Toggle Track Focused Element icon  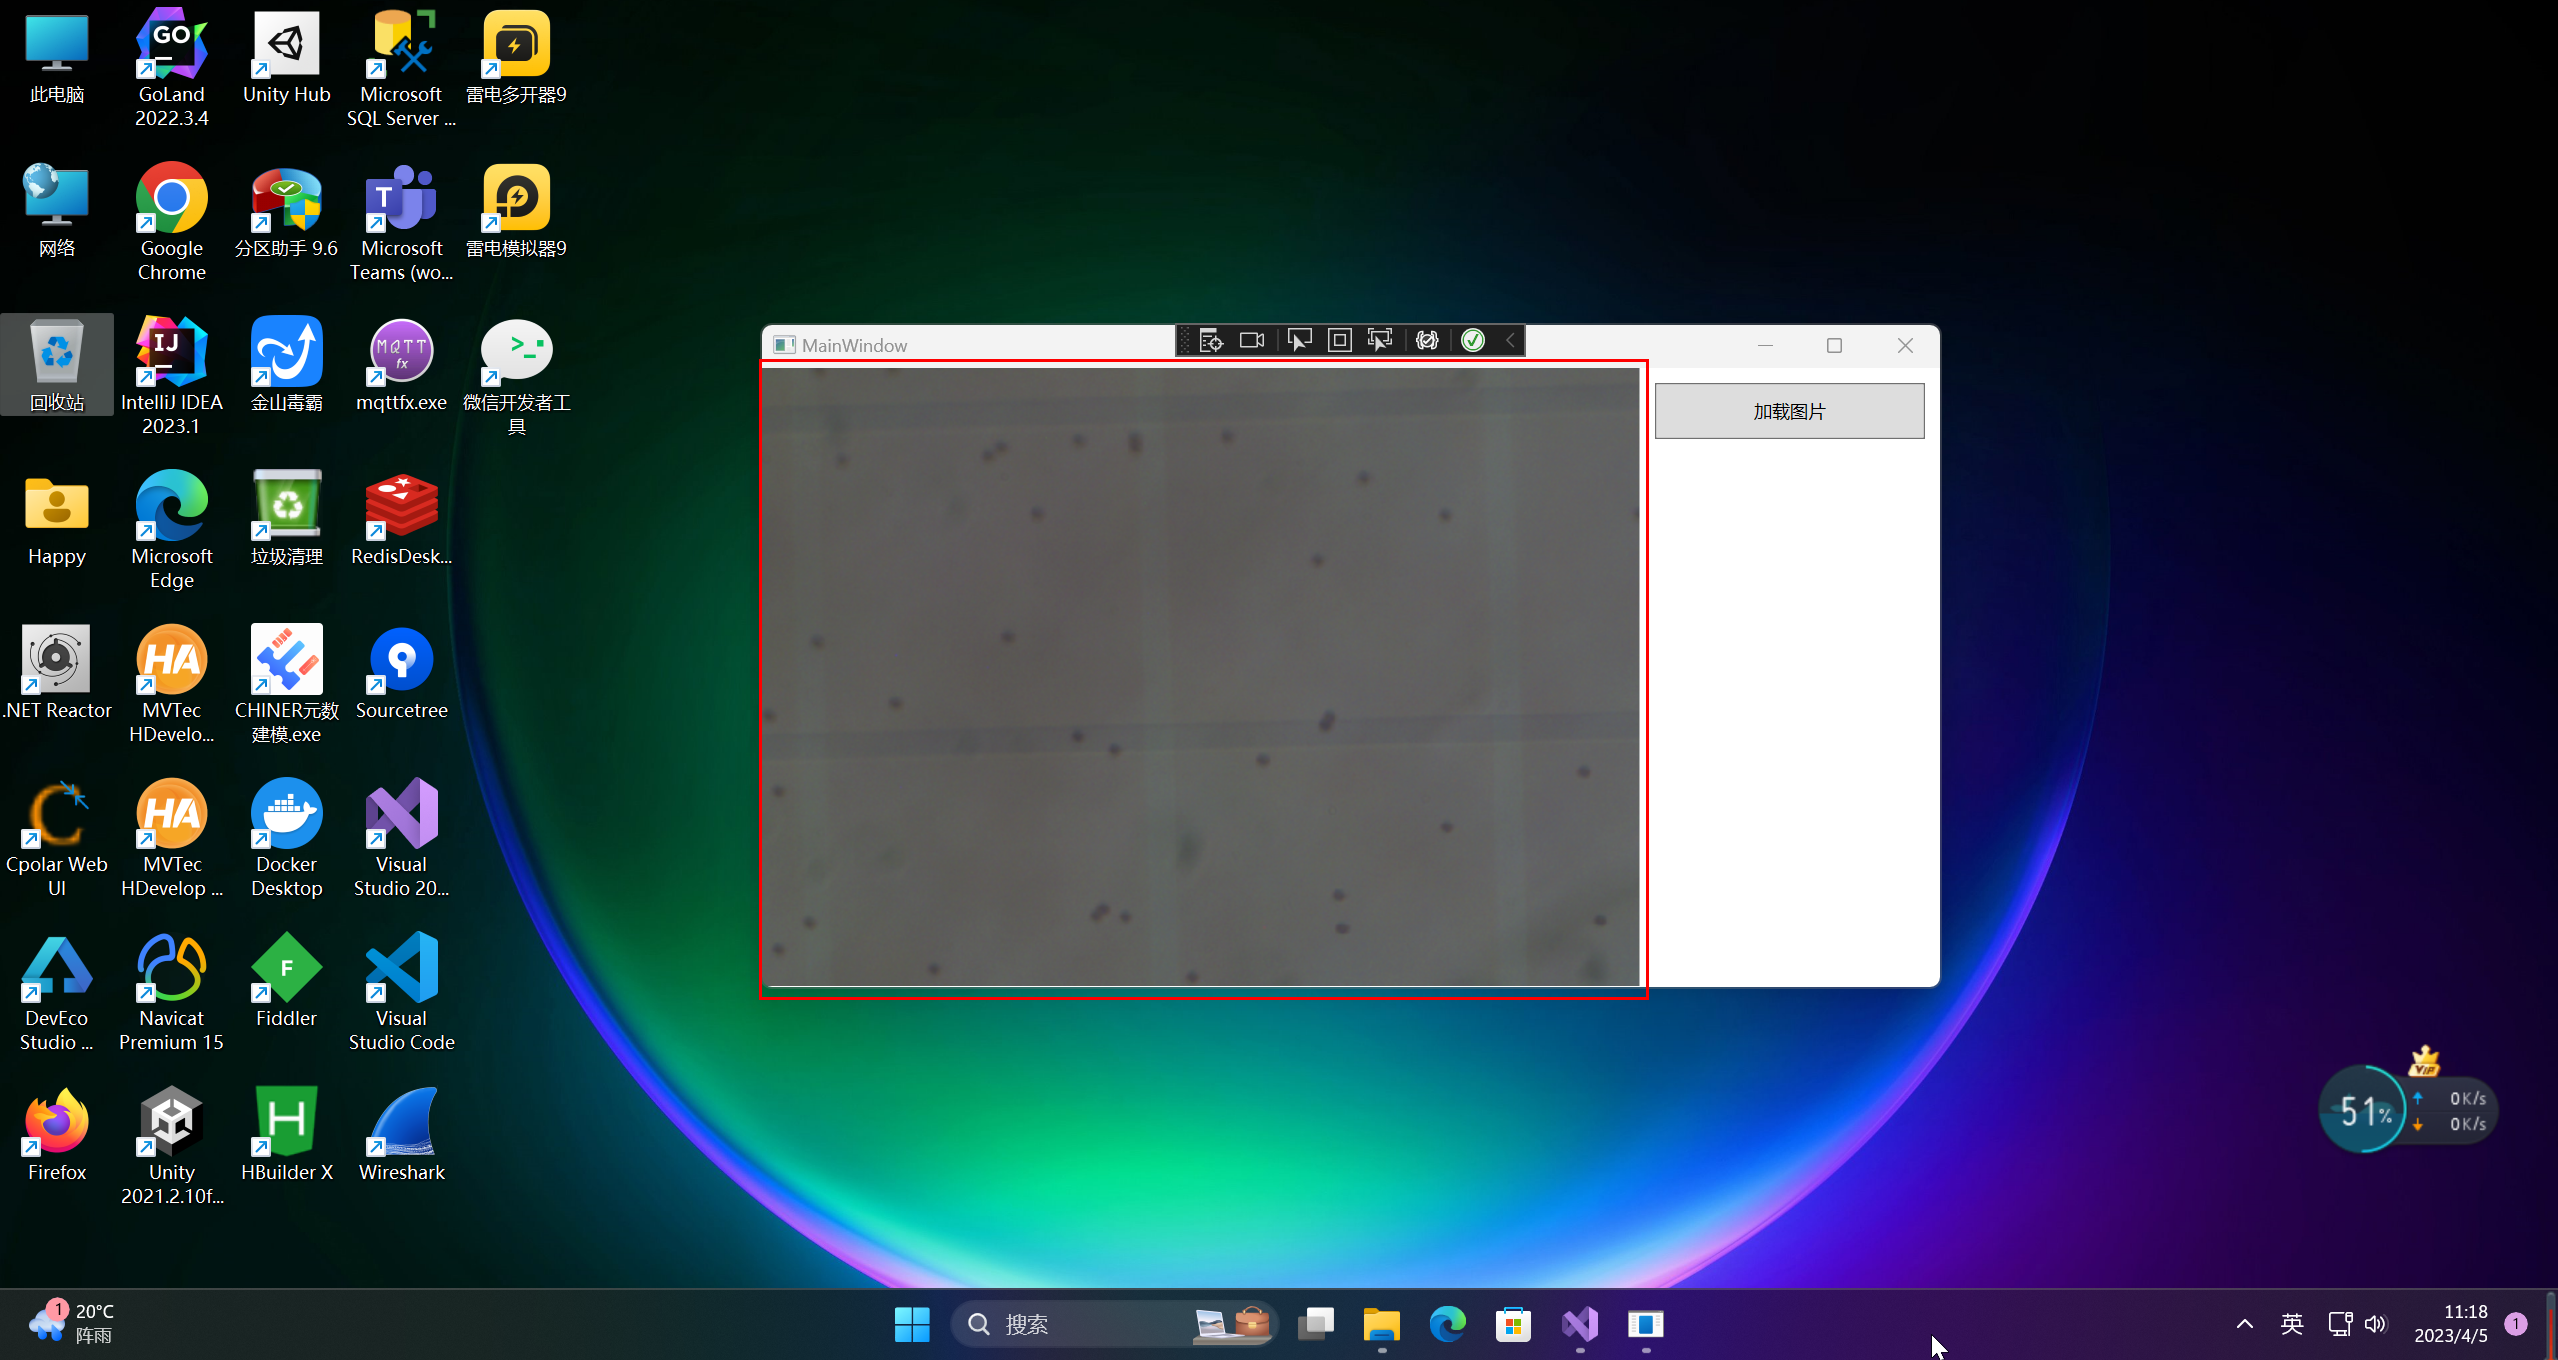1381,341
